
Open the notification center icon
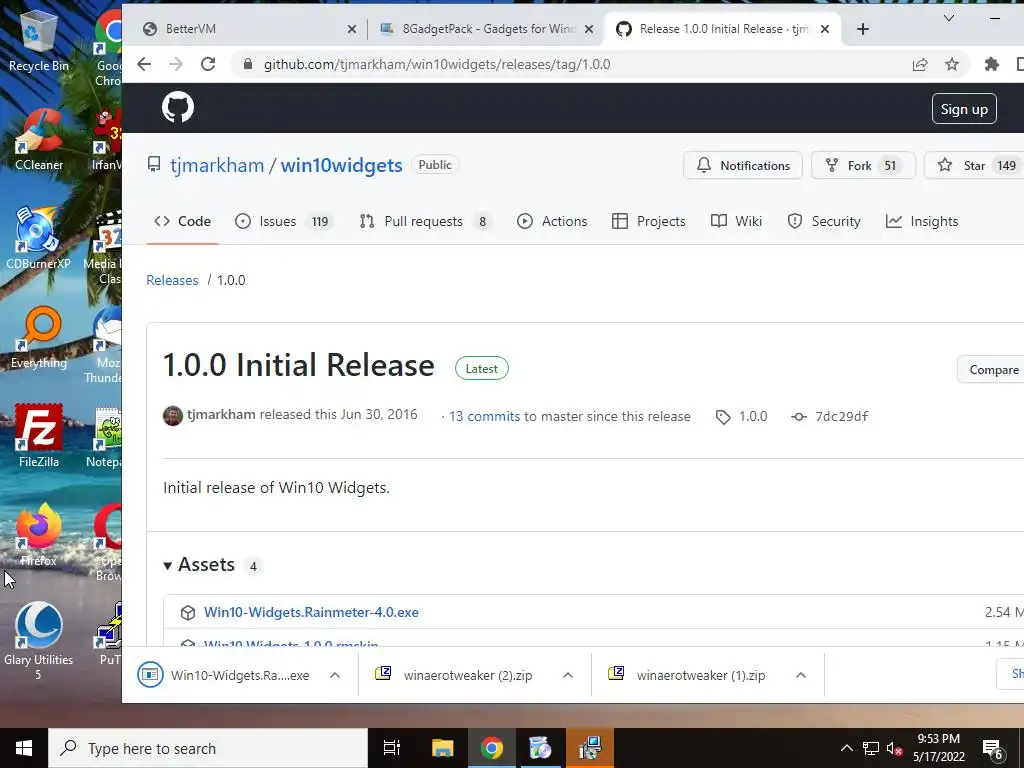tap(993, 749)
